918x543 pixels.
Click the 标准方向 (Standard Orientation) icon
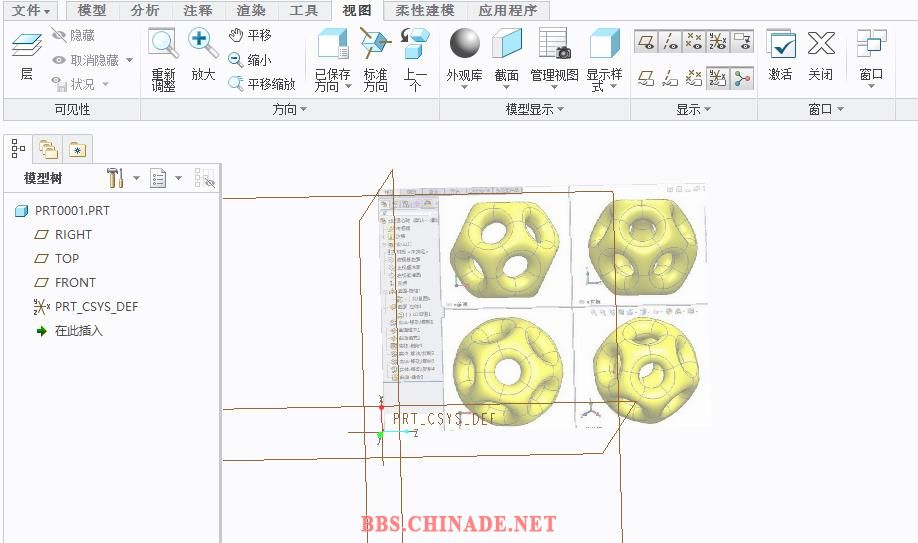[x=375, y=45]
